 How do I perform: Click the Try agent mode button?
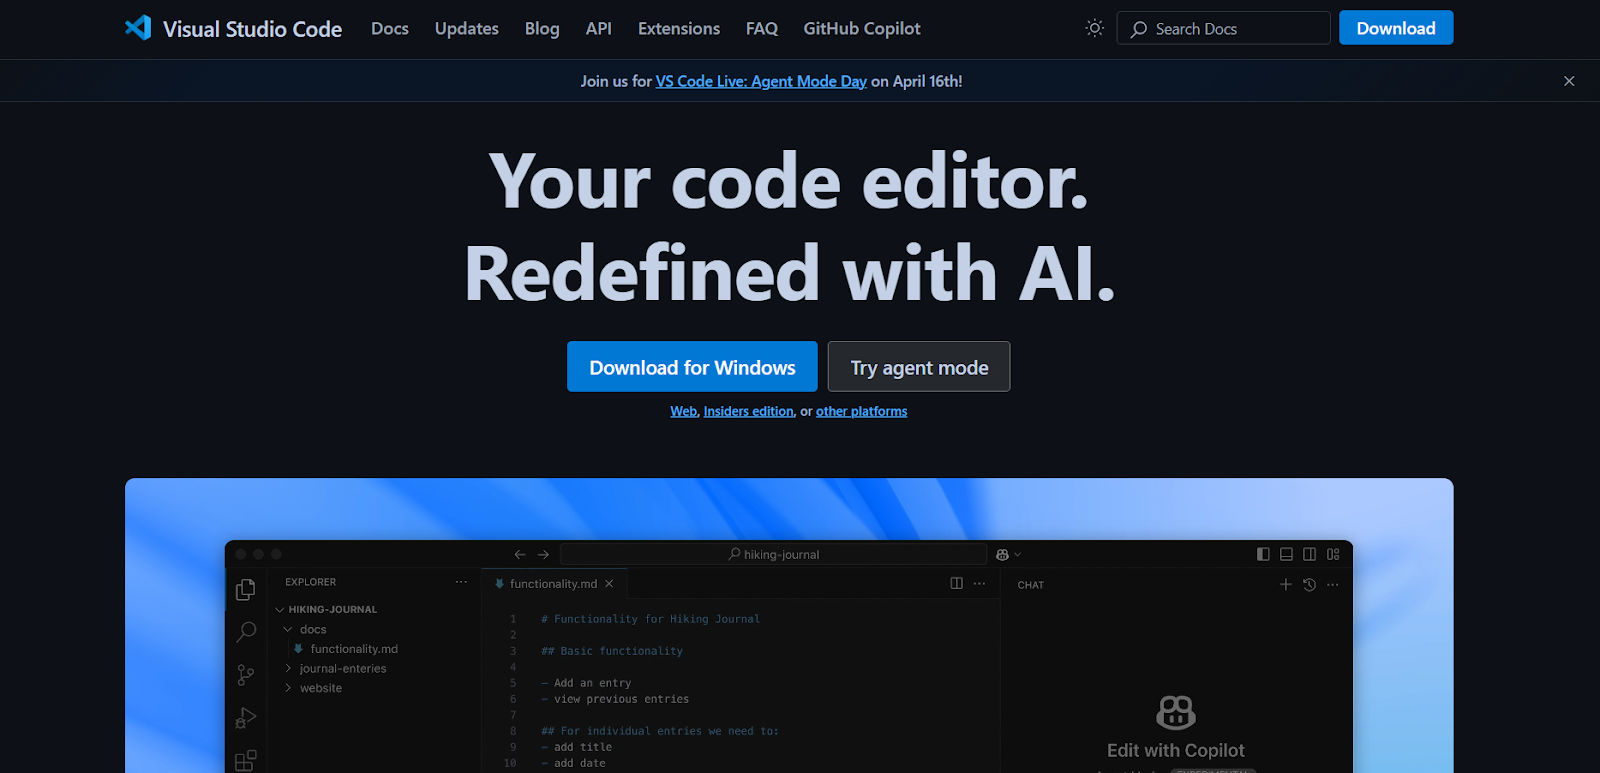pyautogui.click(x=919, y=367)
